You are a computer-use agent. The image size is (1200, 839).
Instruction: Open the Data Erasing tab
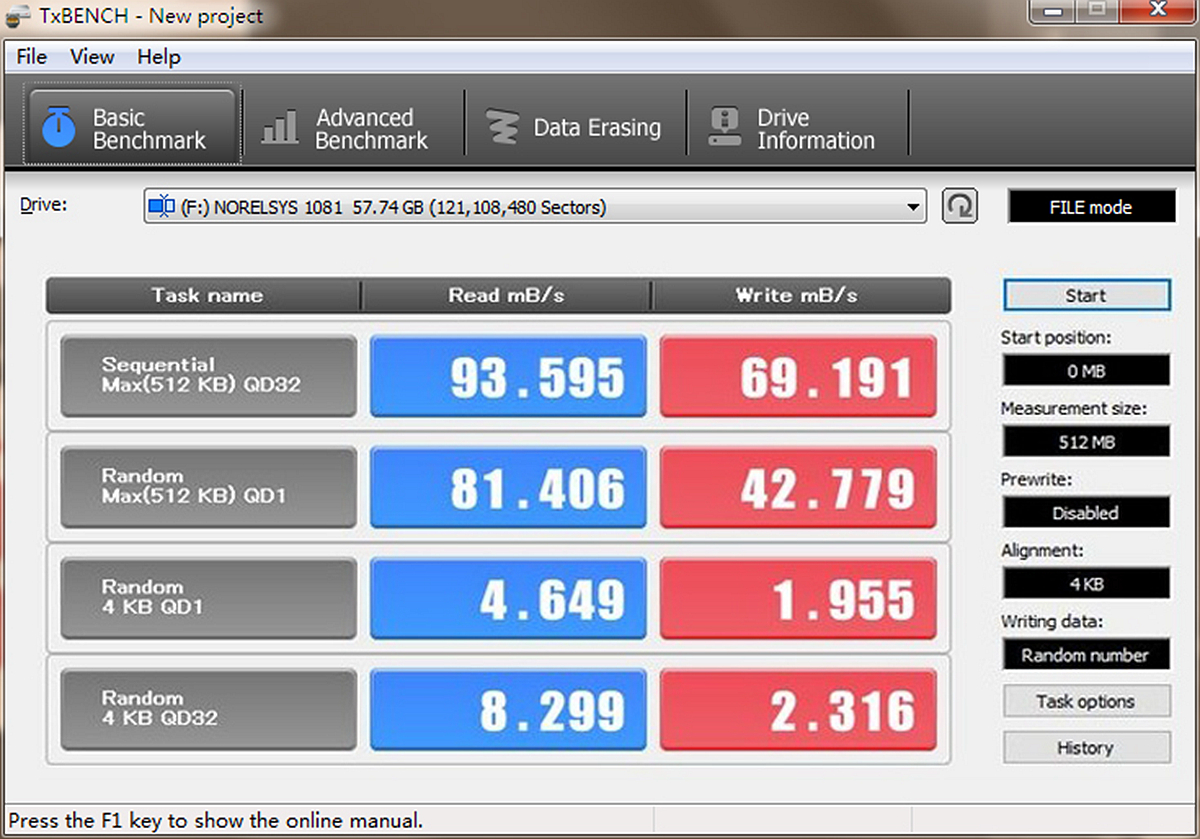point(574,129)
